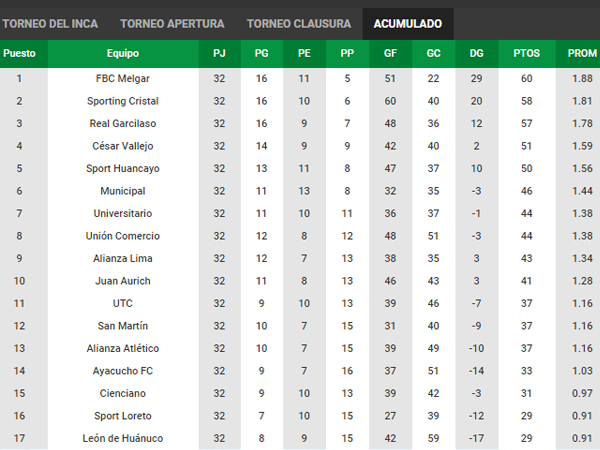Screen dimensions: 600x450
Task: Click the Equipo column header
Action: click(x=123, y=53)
